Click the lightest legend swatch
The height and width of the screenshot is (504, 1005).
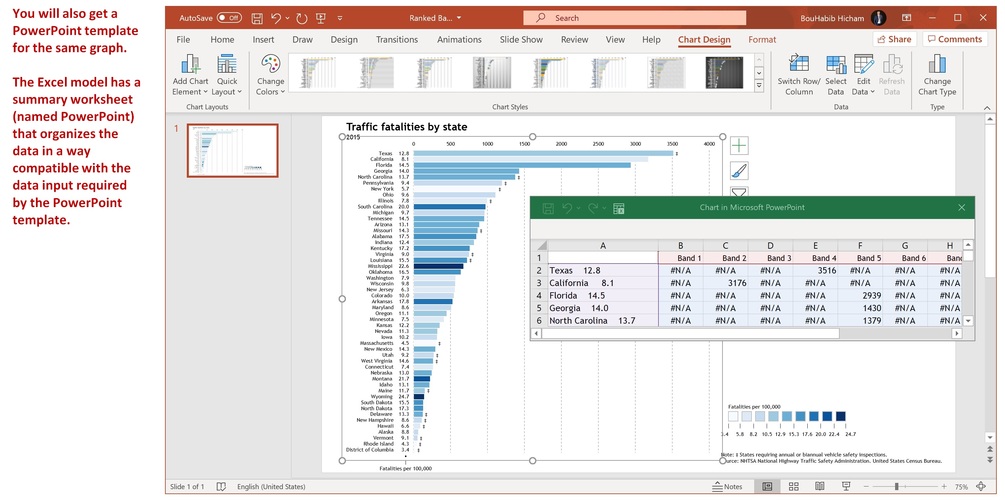click(x=733, y=417)
